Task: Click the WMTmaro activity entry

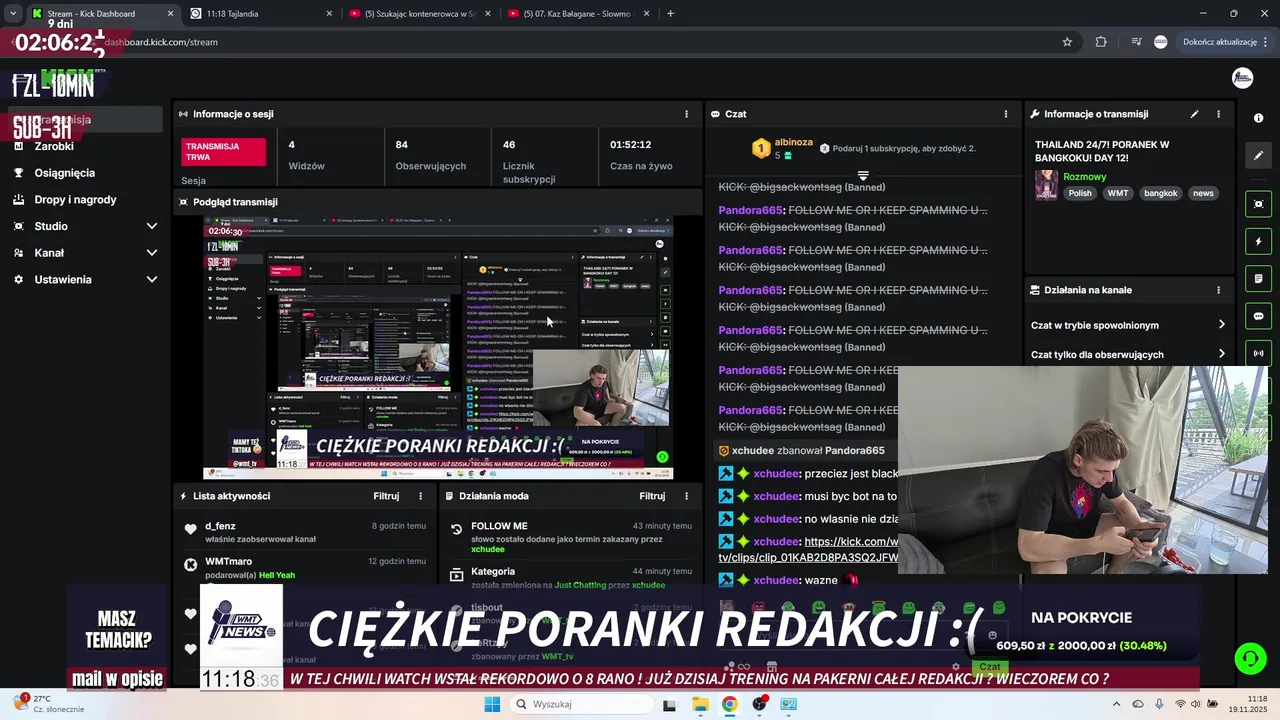Action: point(306,568)
